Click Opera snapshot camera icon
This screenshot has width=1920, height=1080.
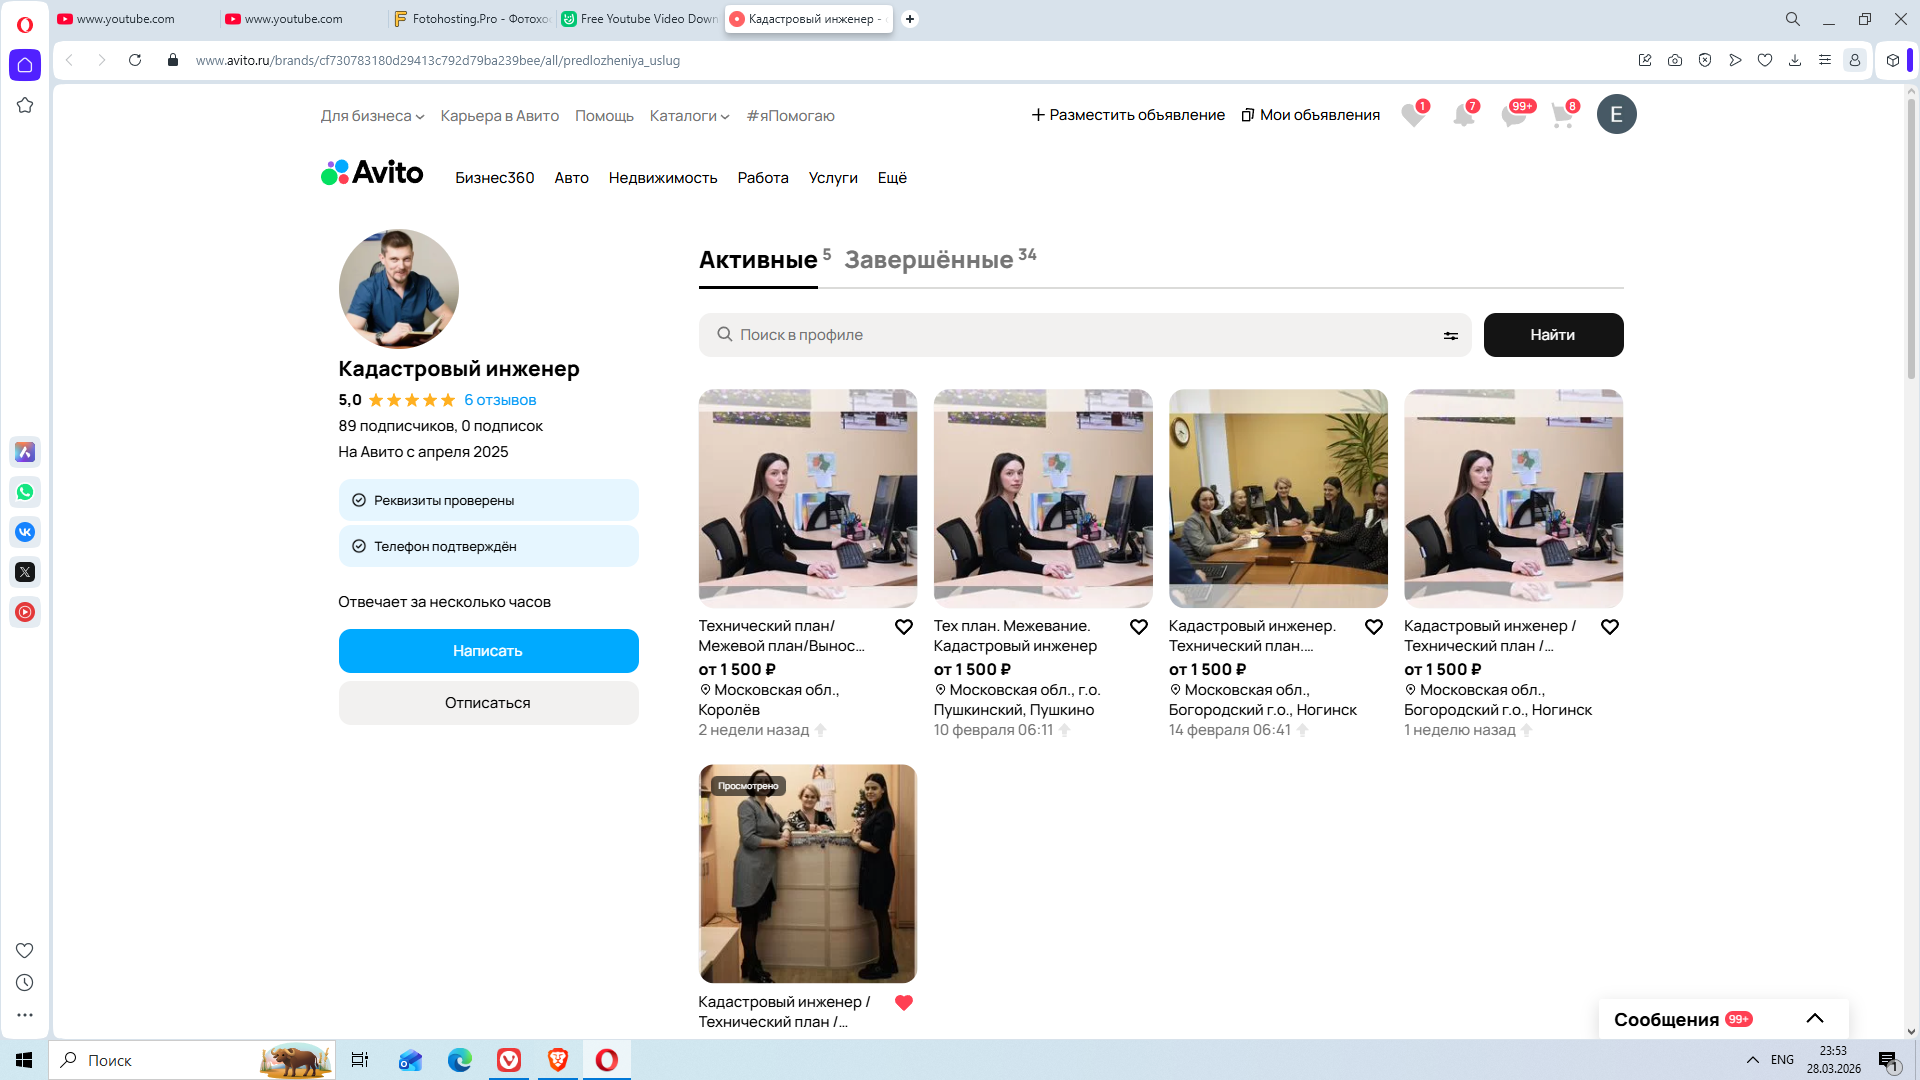[1675, 60]
